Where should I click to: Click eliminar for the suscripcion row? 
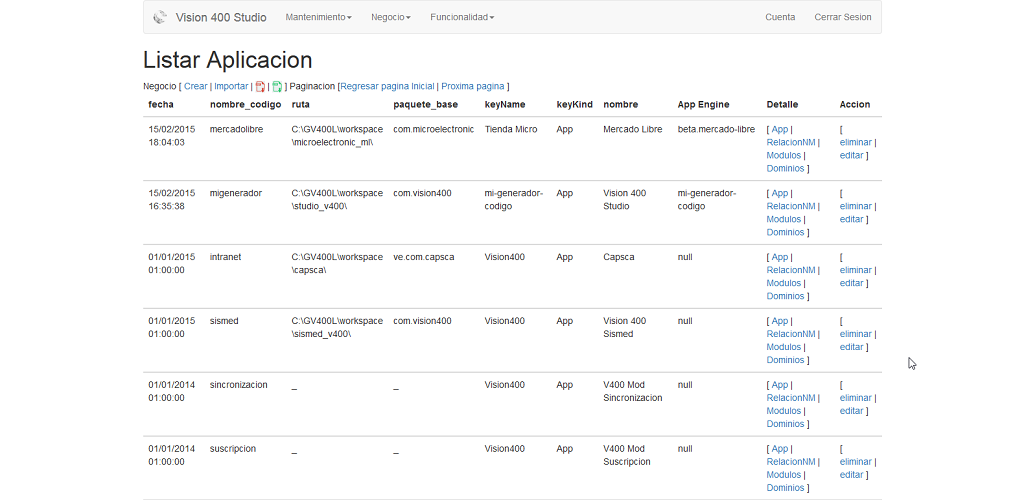point(856,462)
